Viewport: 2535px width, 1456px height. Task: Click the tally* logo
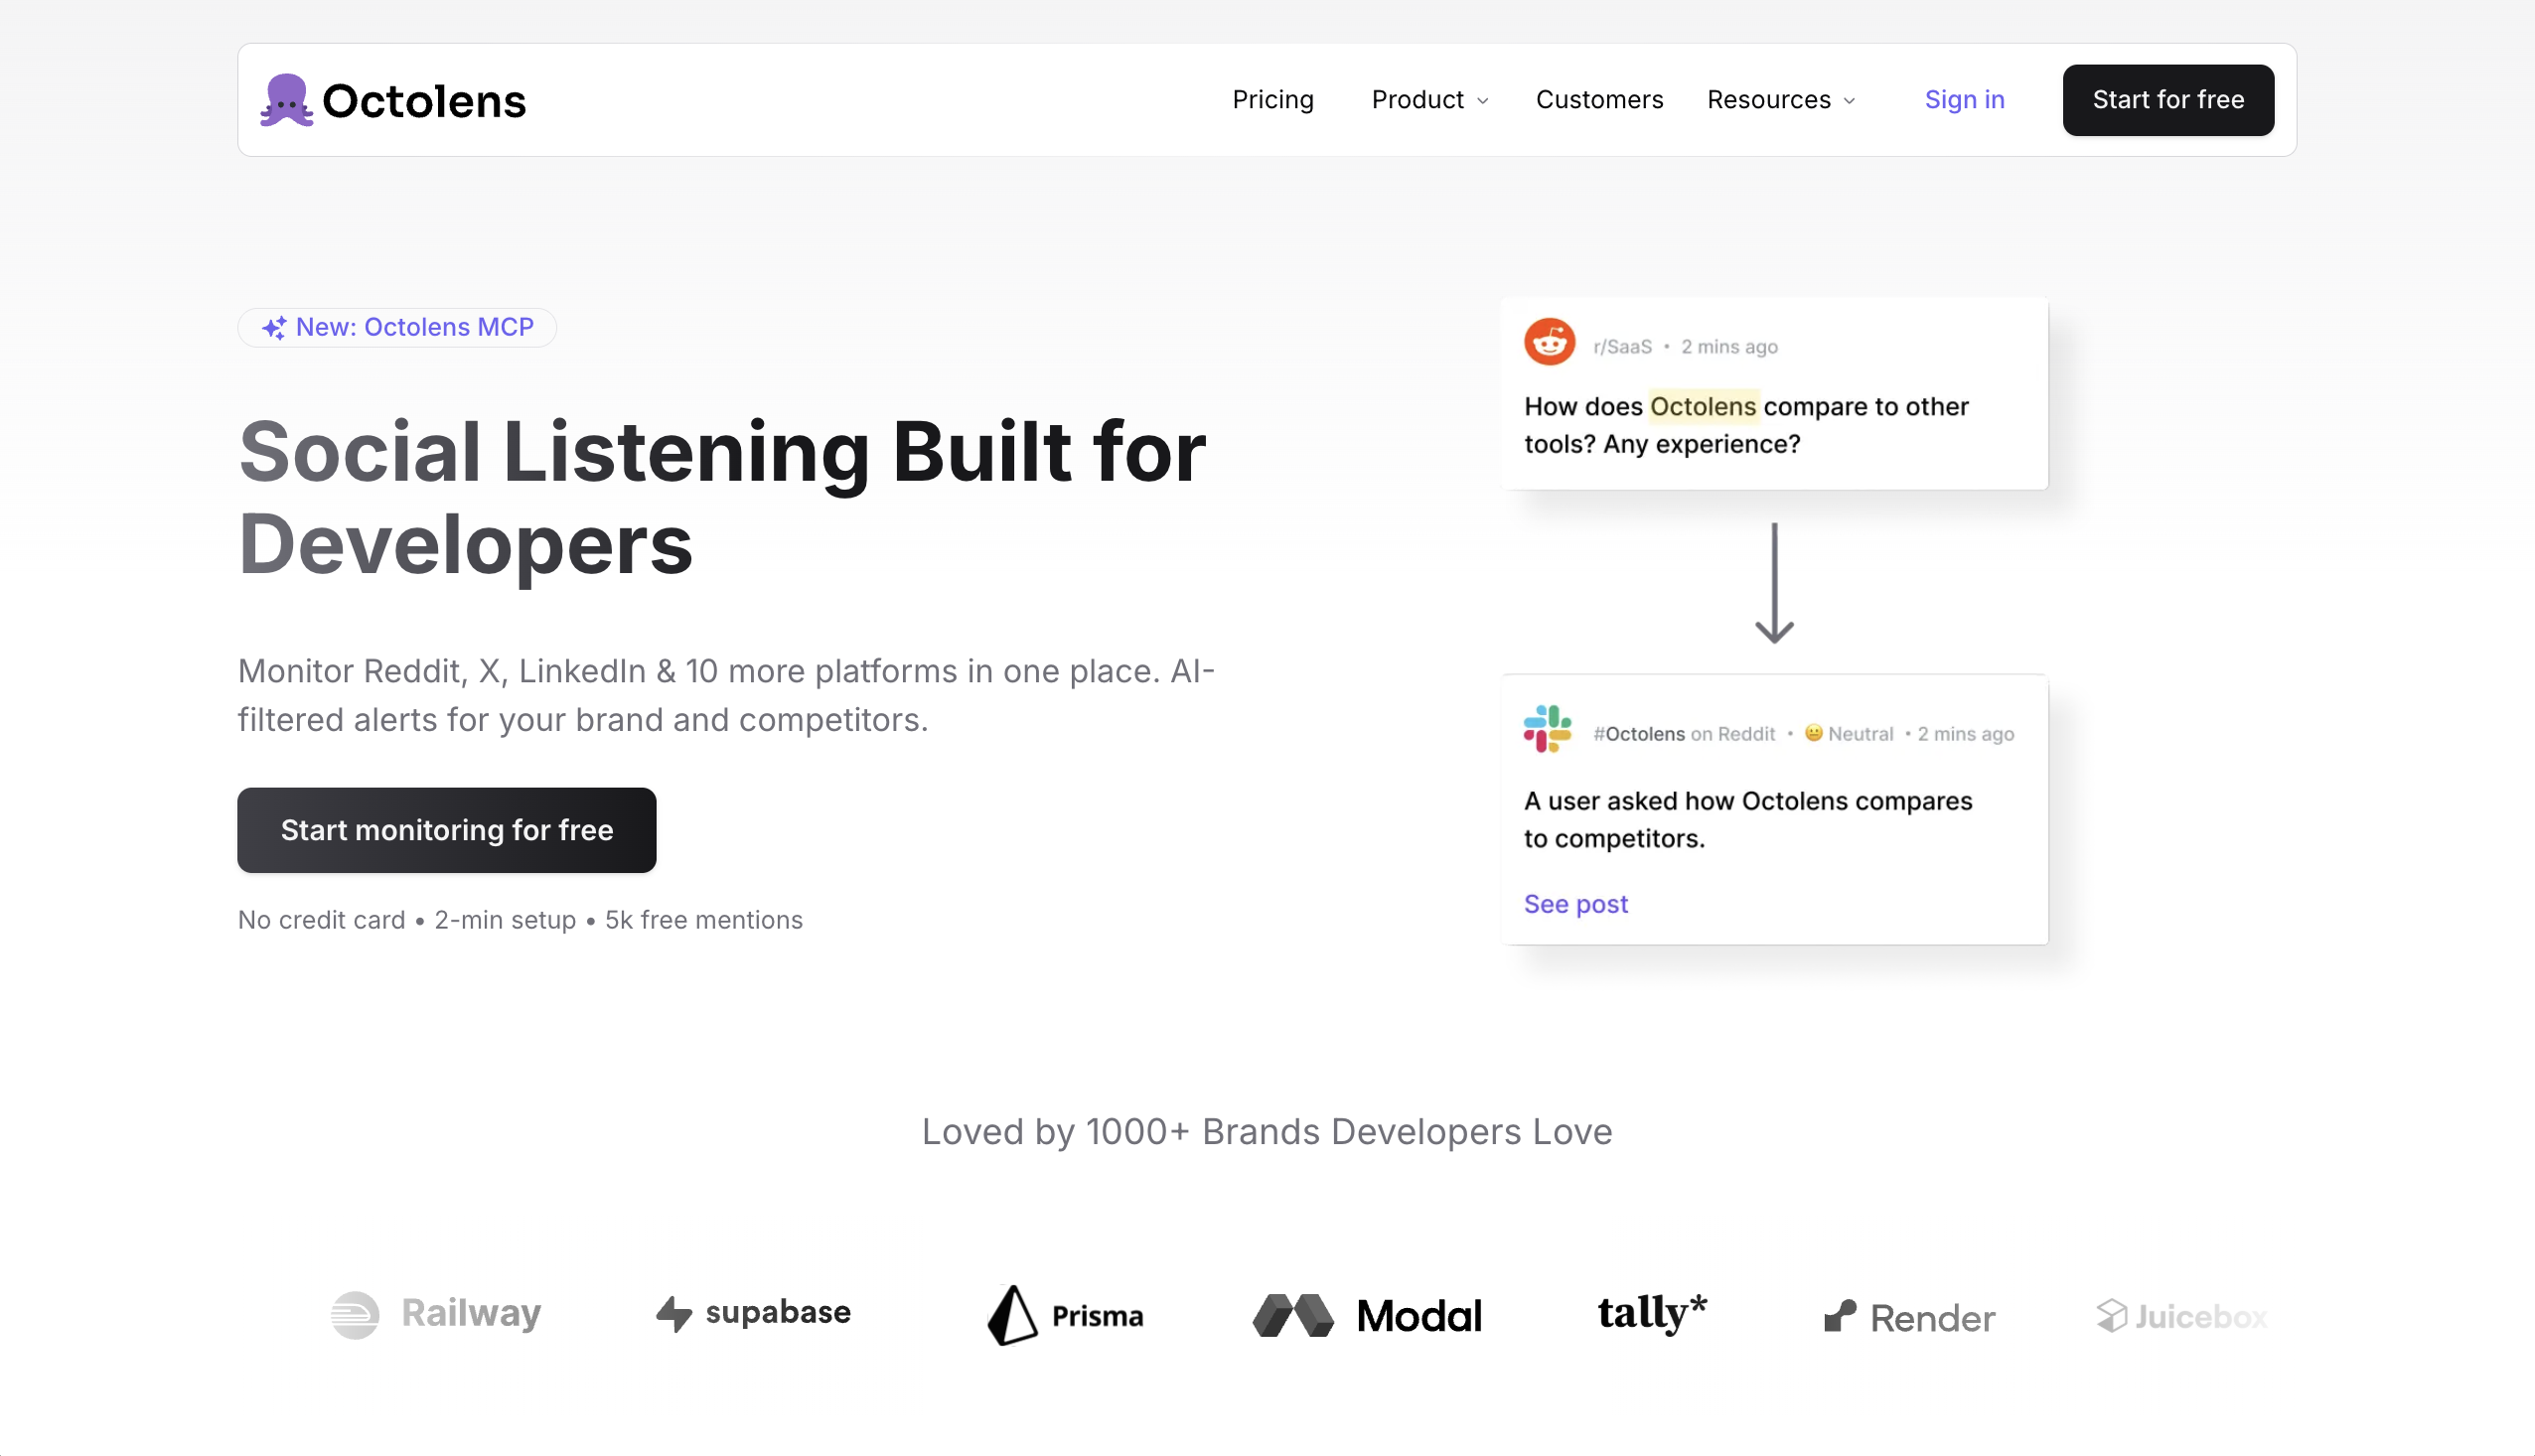click(x=1651, y=1313)
